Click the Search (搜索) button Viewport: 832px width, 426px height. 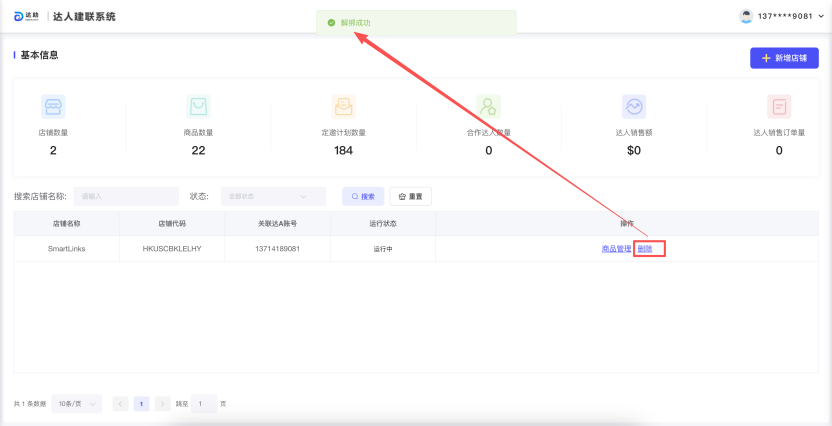363,196
